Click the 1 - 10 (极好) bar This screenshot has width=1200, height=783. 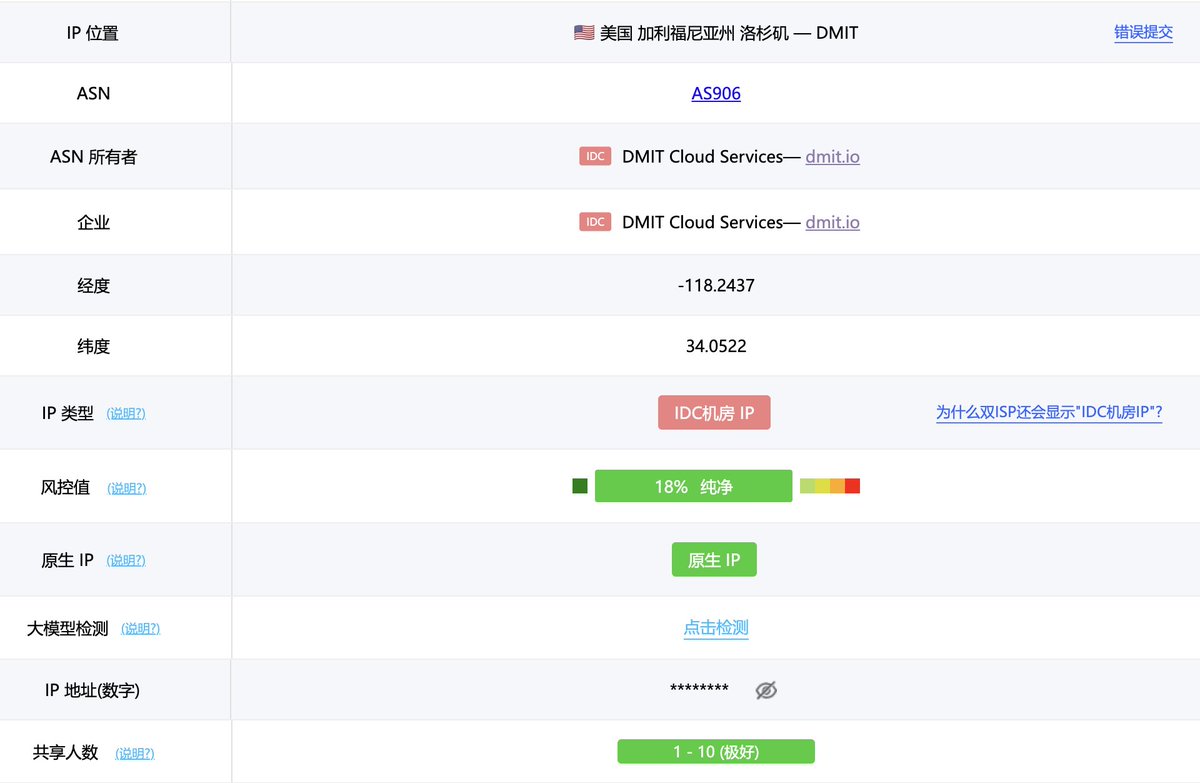pyautogui.click(x=716, y=751)
